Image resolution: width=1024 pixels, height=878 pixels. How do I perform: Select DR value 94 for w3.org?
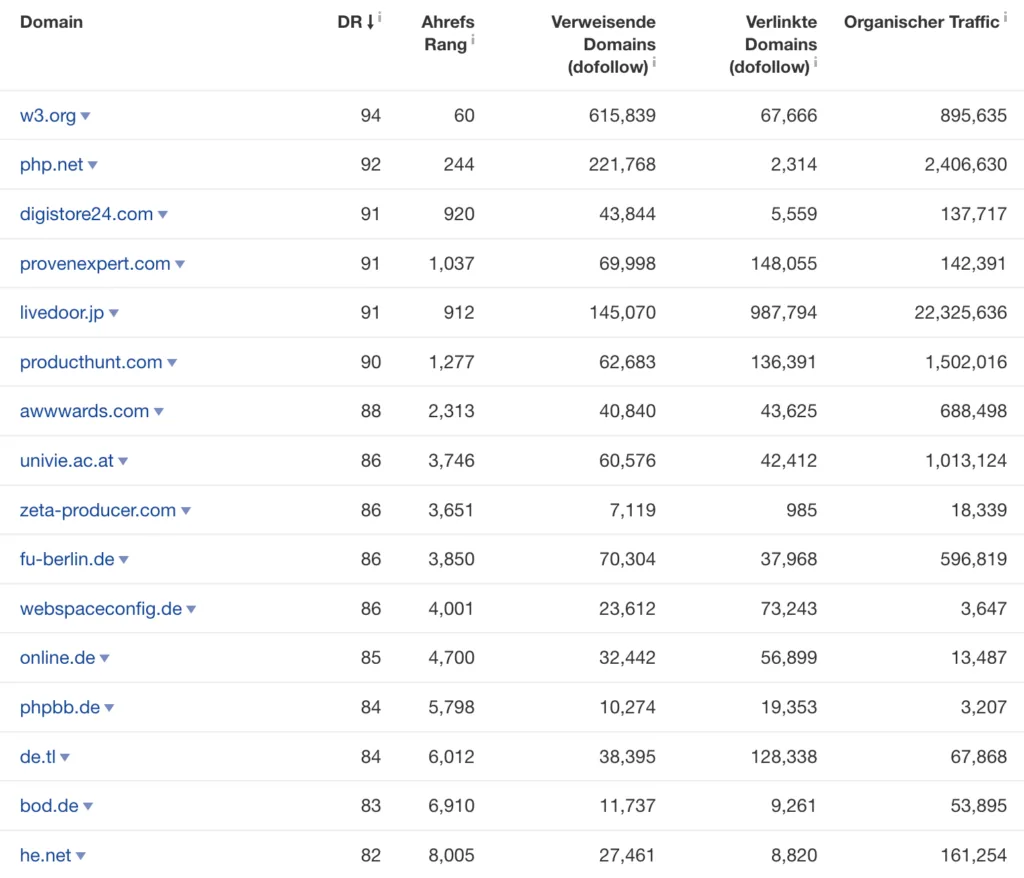click(370, 116)
